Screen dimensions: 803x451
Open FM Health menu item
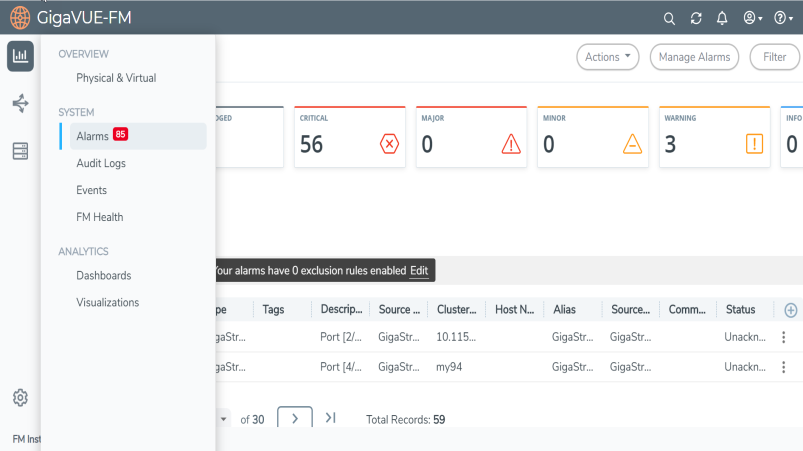100,217
